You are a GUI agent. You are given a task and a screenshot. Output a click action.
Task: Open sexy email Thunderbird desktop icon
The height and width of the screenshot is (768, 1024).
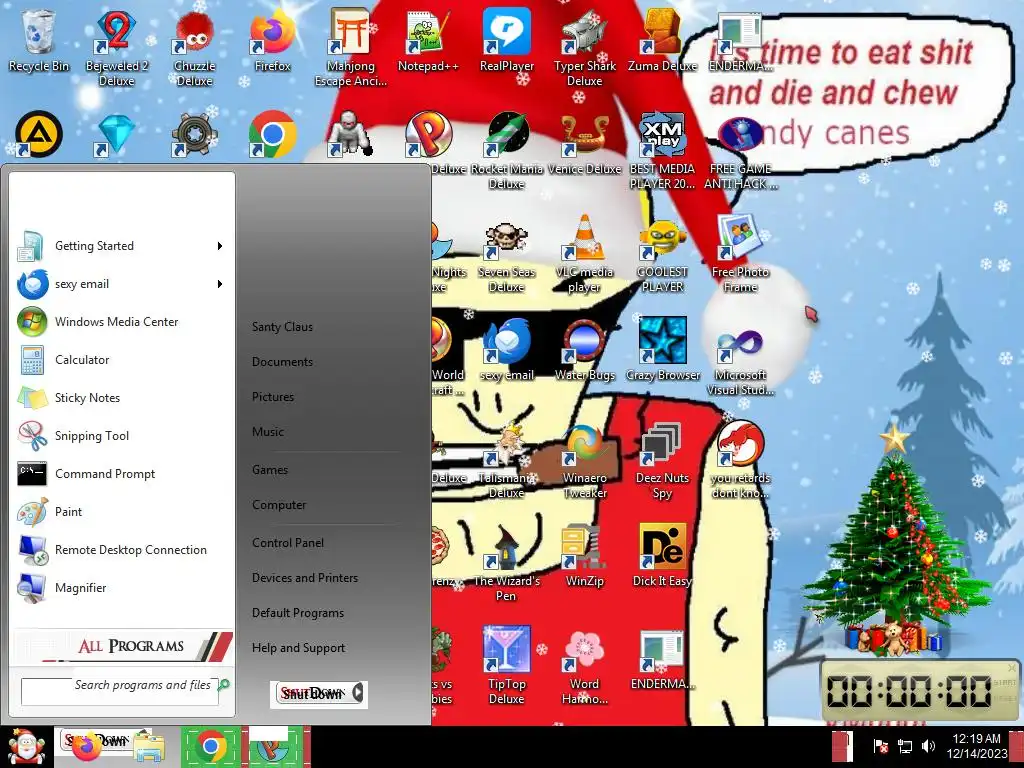tap(507, 349)
